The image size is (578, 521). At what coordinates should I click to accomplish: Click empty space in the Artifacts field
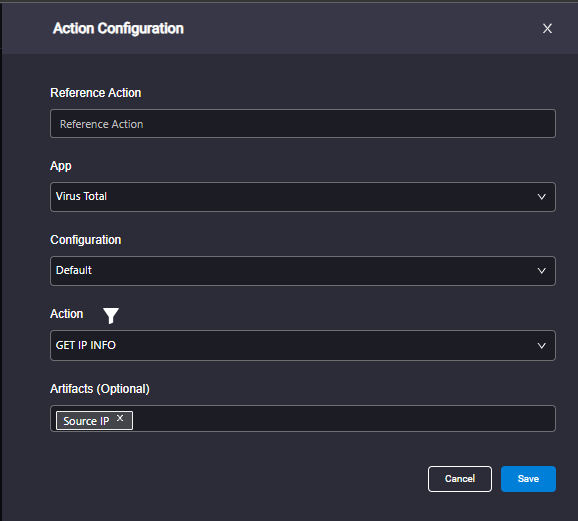(343, 418)
